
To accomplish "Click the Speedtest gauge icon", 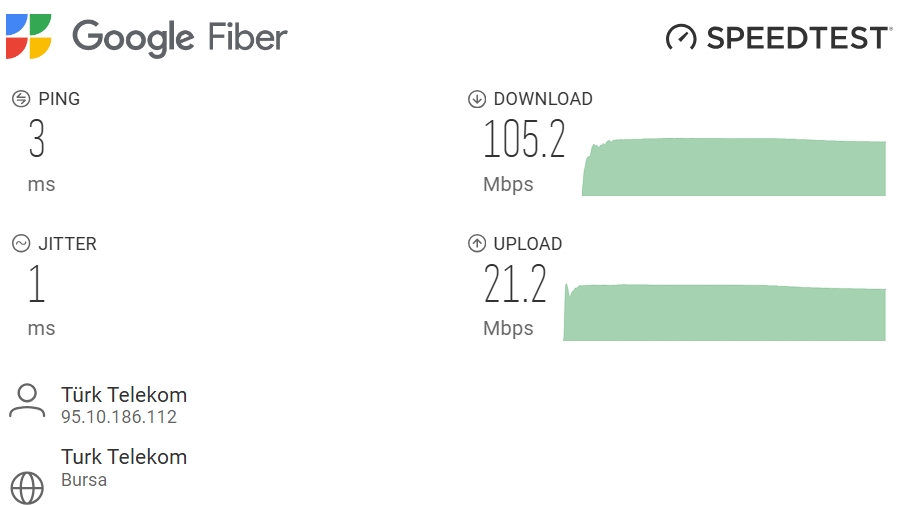I will [681, 38].
